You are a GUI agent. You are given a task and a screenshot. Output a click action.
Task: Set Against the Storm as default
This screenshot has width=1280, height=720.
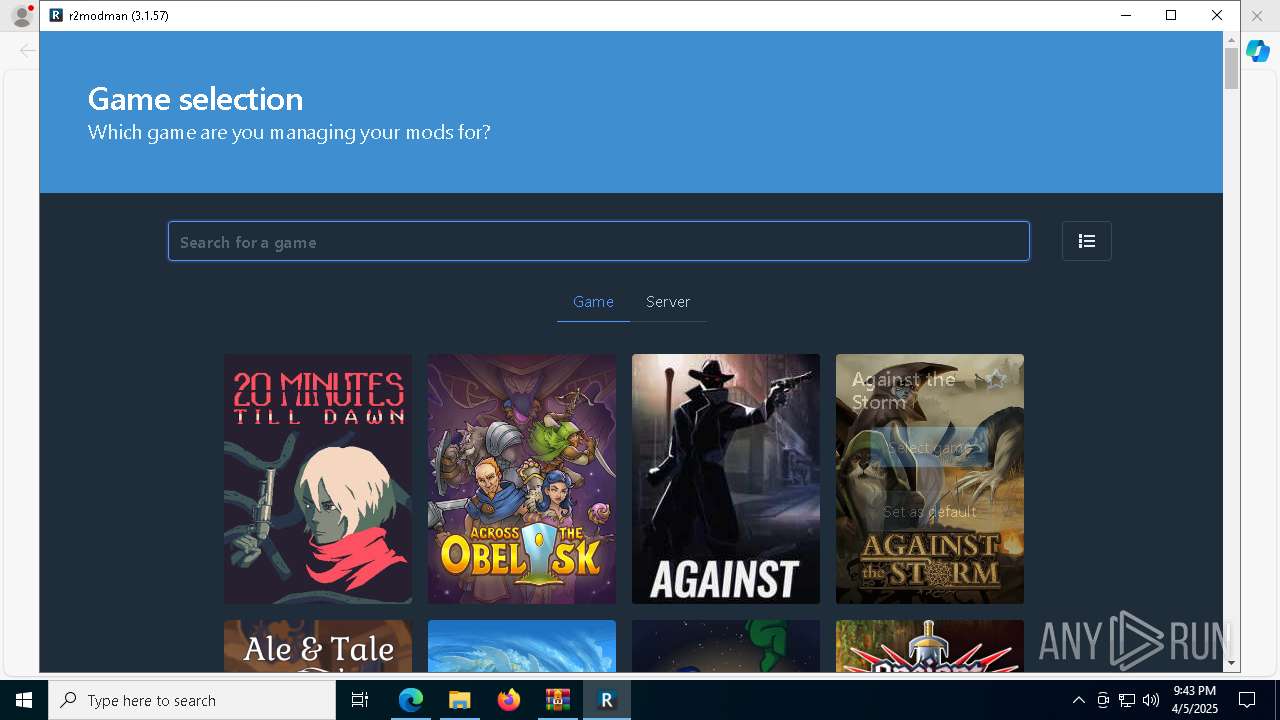tap(929, 512)
